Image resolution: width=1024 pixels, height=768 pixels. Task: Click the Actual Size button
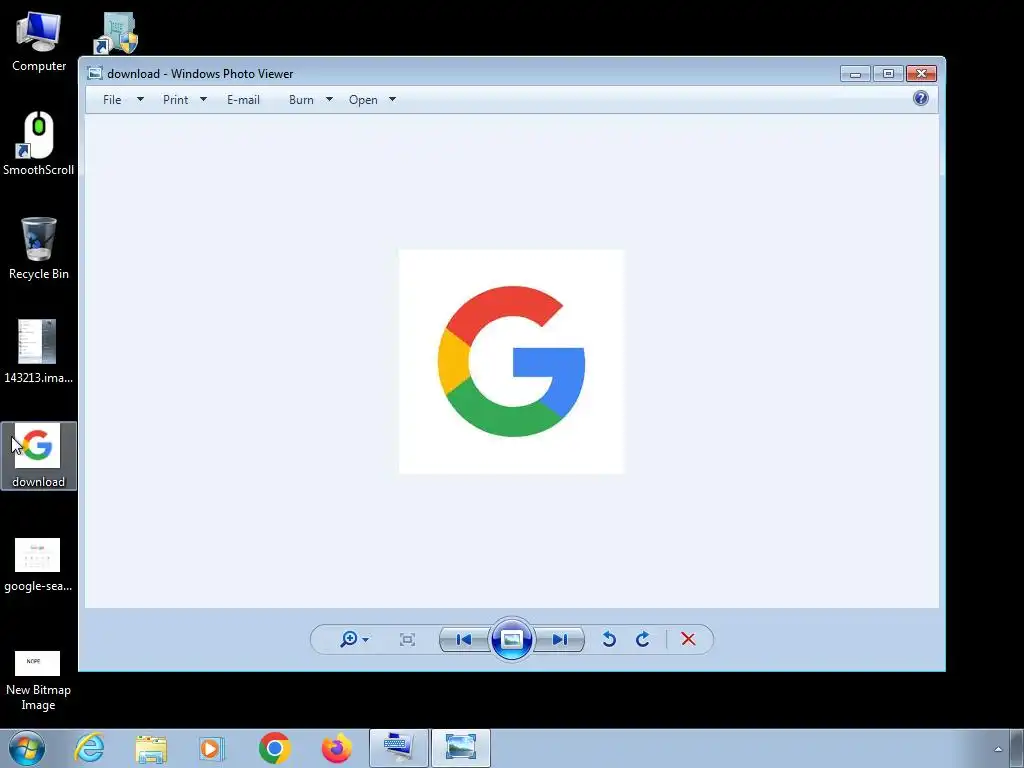point(408,639)
